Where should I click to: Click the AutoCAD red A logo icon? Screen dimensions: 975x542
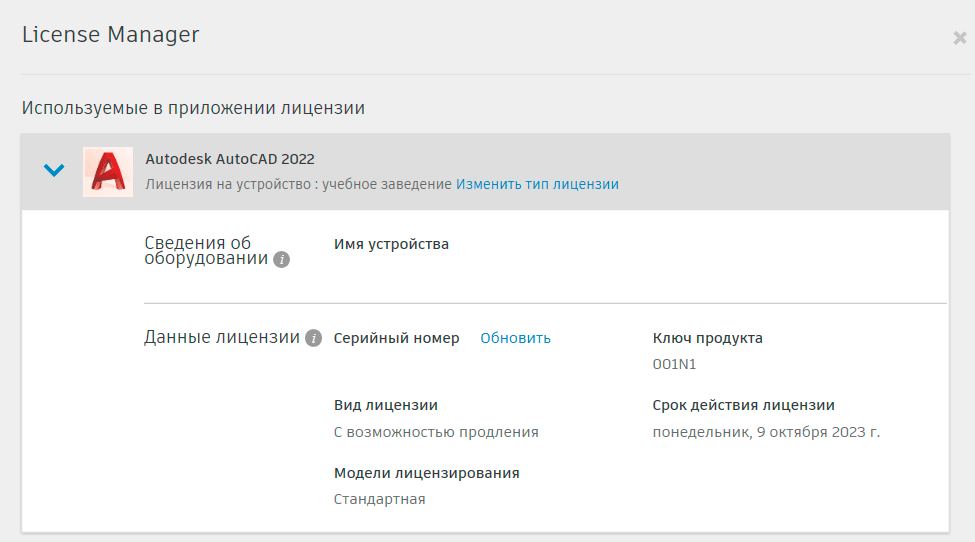pyautogui.click(x=108, y=172)
